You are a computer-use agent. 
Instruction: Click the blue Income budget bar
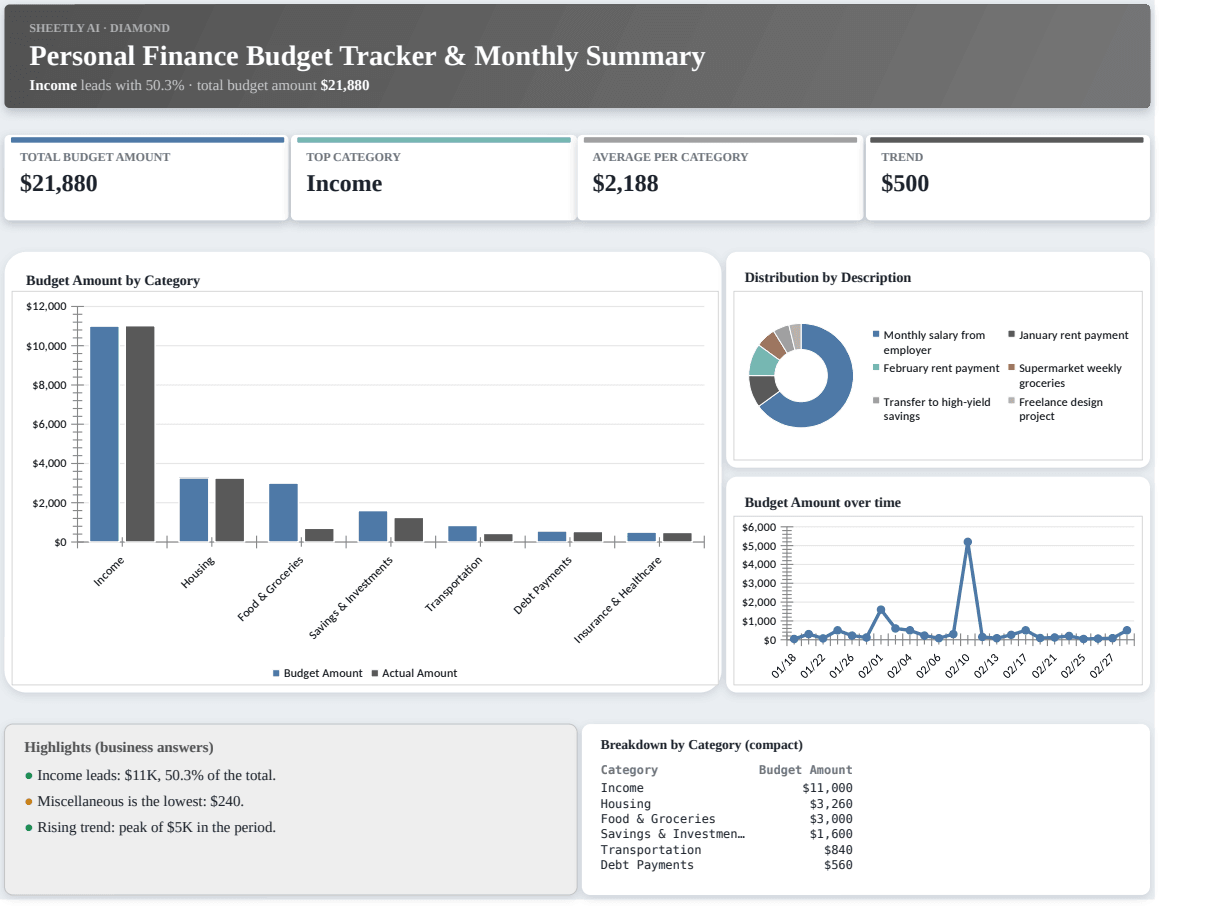click(x=104, y=434)
